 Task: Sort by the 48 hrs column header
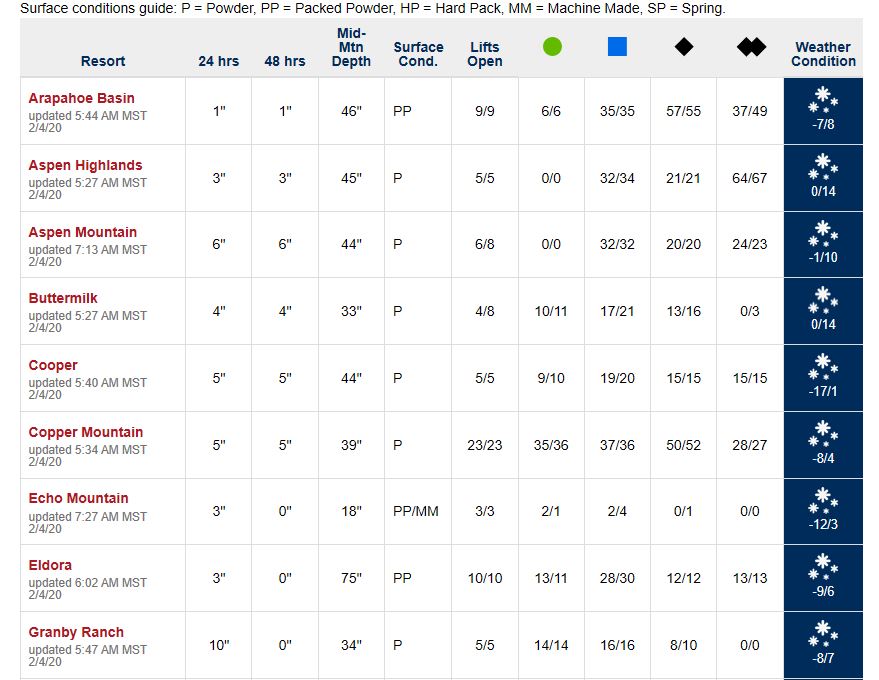(285, 61)
